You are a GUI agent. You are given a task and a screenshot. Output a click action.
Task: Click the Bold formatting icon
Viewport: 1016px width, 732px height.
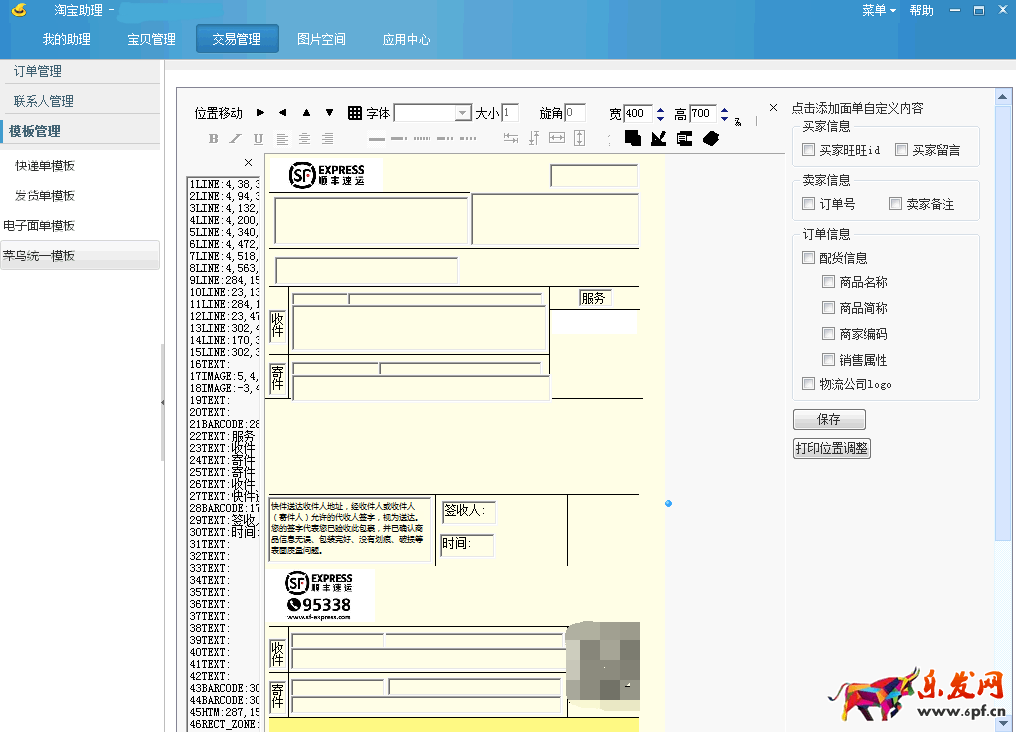pyautogui.click(x=213, y=139)
